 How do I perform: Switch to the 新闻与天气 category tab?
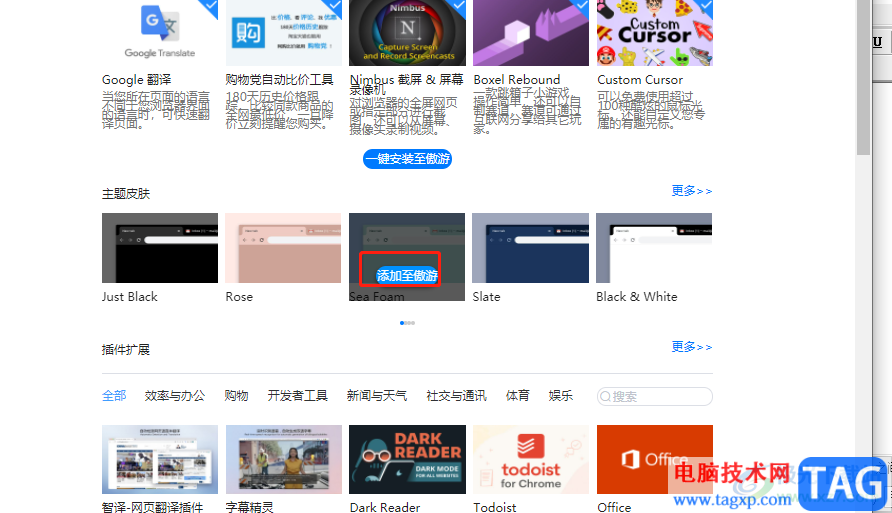pyautogui.click(x=377, y=396)
